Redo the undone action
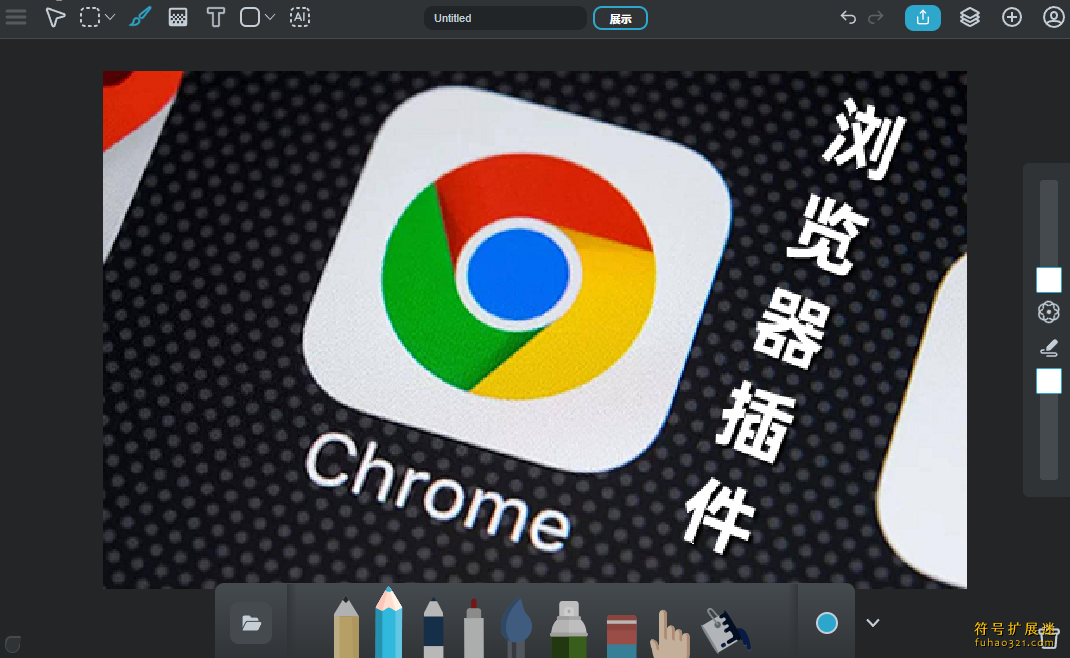The height and width of the screenshot is (658, 1070). point(876,18)
